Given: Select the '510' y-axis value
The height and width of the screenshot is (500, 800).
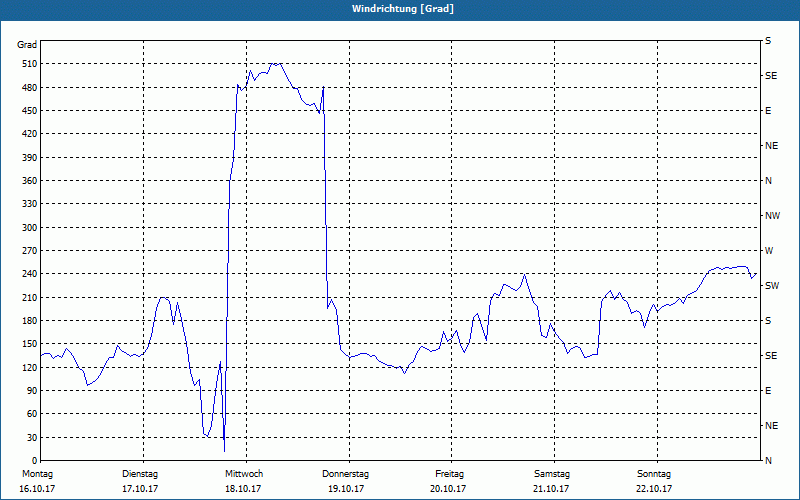Looking at the screenshot, I should pos(31,64).
